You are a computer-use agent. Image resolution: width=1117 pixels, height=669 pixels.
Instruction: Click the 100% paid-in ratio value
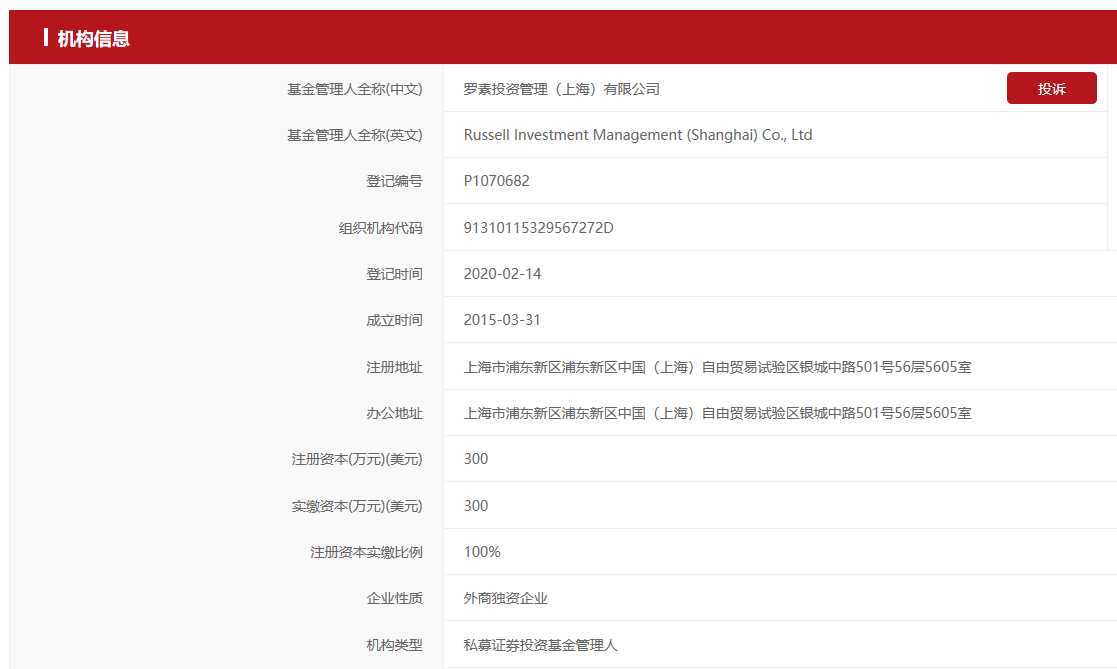click(482, 552)
